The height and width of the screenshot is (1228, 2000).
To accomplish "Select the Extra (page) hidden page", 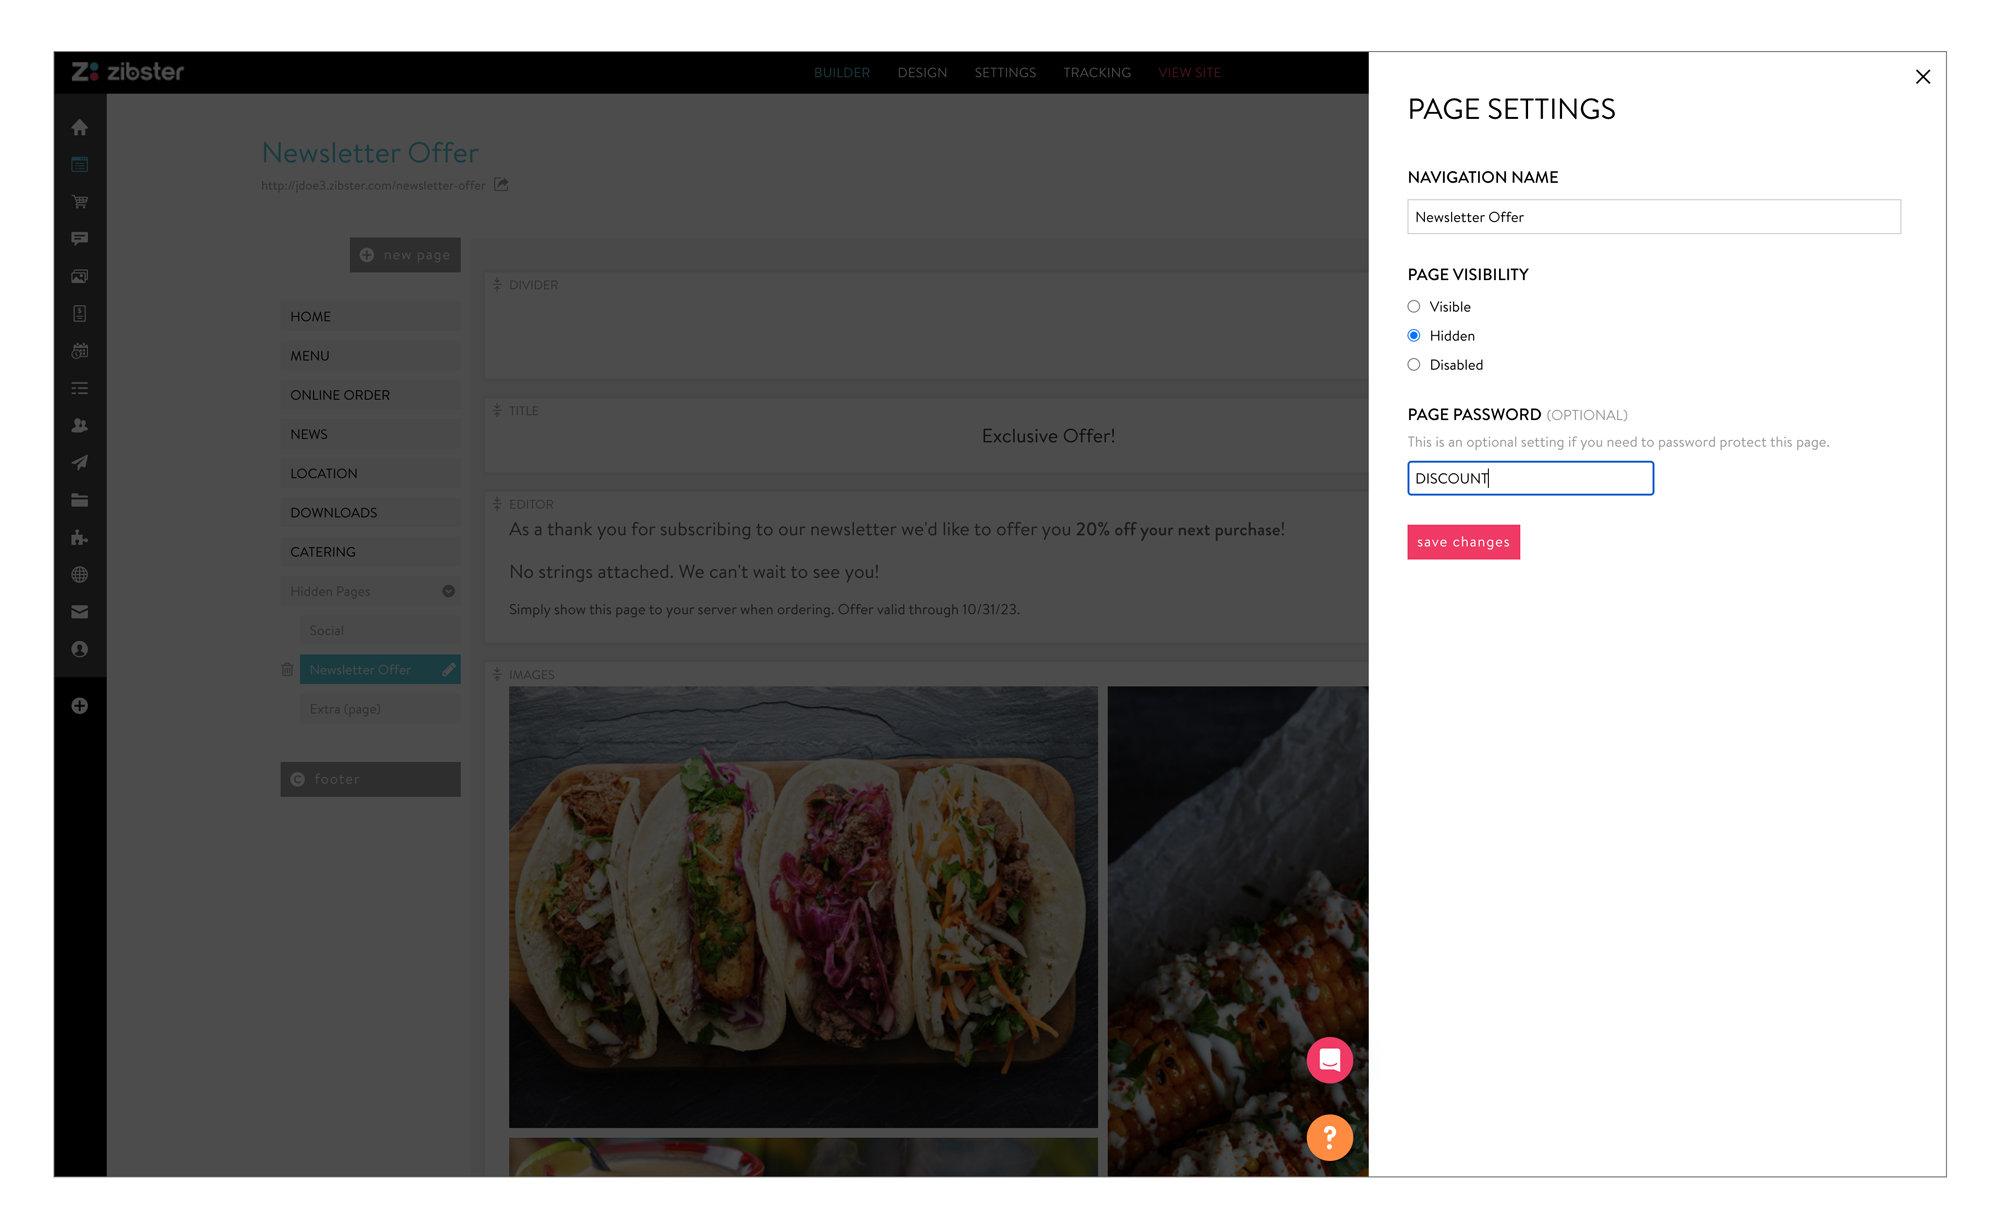I will [380, 709].
